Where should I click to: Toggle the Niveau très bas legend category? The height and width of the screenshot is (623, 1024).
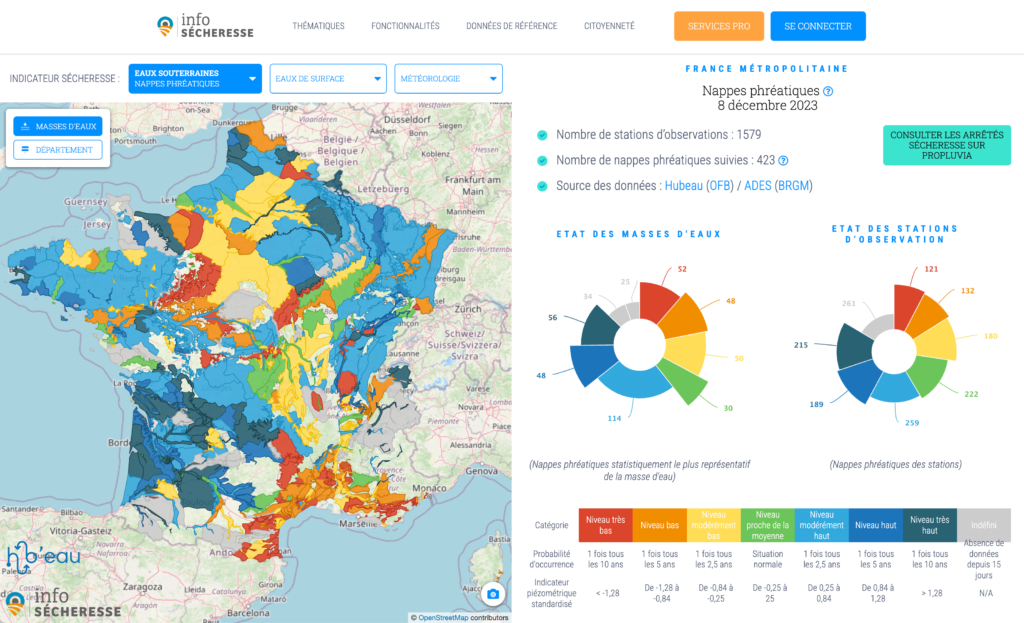[606, 524]
